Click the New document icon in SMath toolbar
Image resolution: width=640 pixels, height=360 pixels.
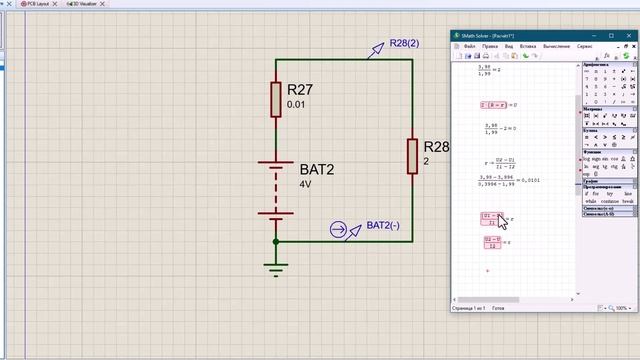point(460,56)
